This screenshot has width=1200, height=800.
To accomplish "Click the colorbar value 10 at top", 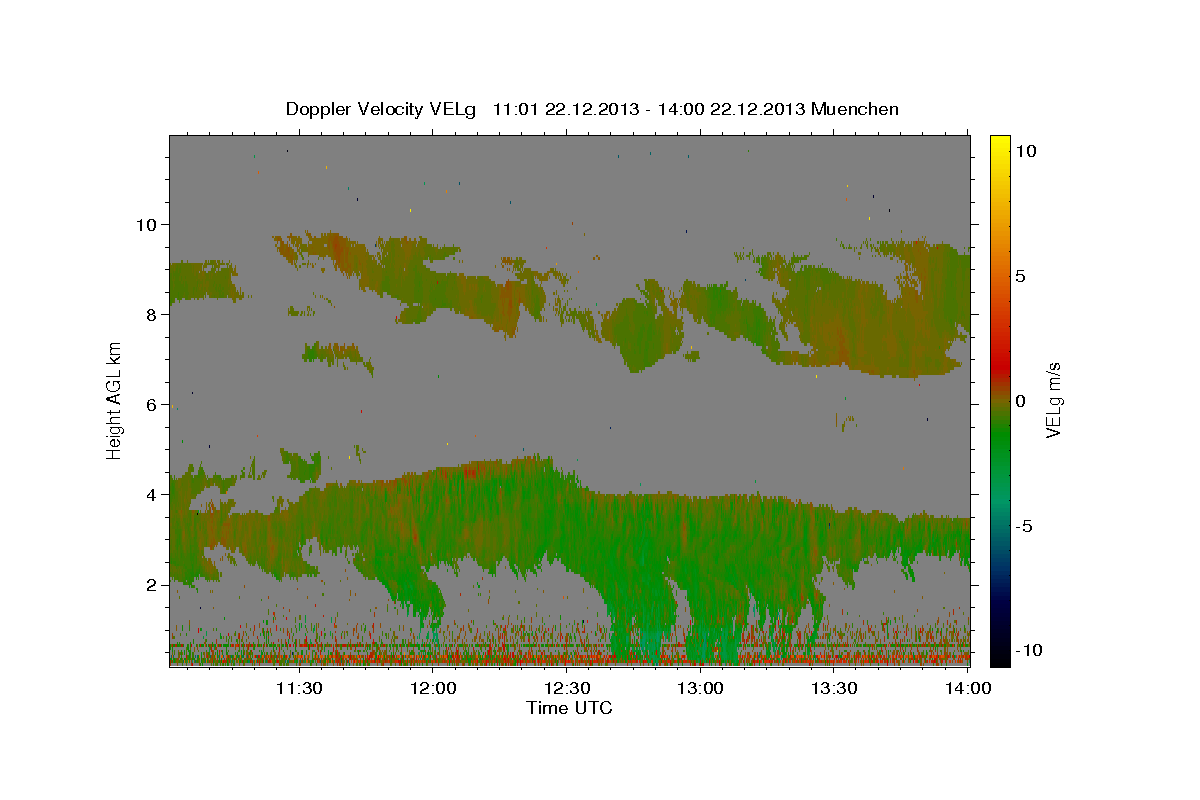I will click(1025, 150).
